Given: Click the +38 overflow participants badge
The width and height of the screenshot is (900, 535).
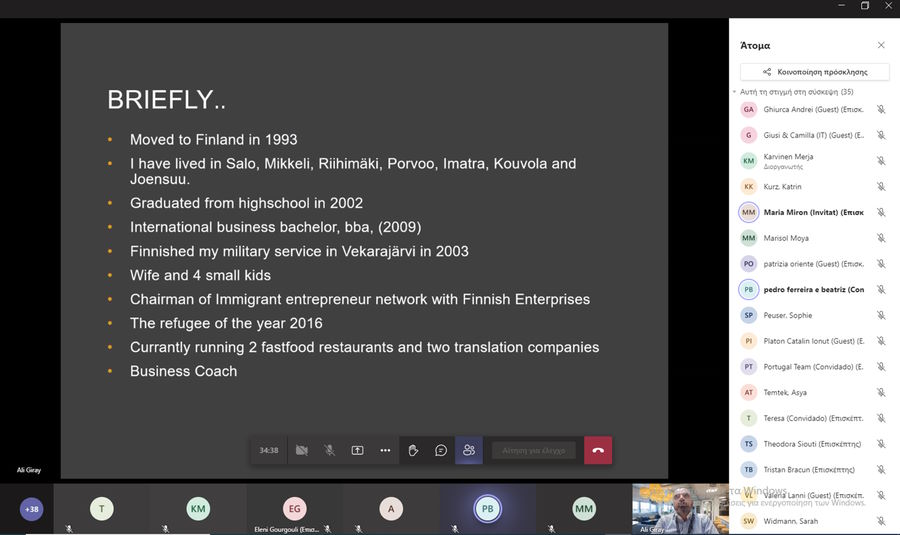Looking at the screenshot, I should pyautogui.click(x=32, y=509).
